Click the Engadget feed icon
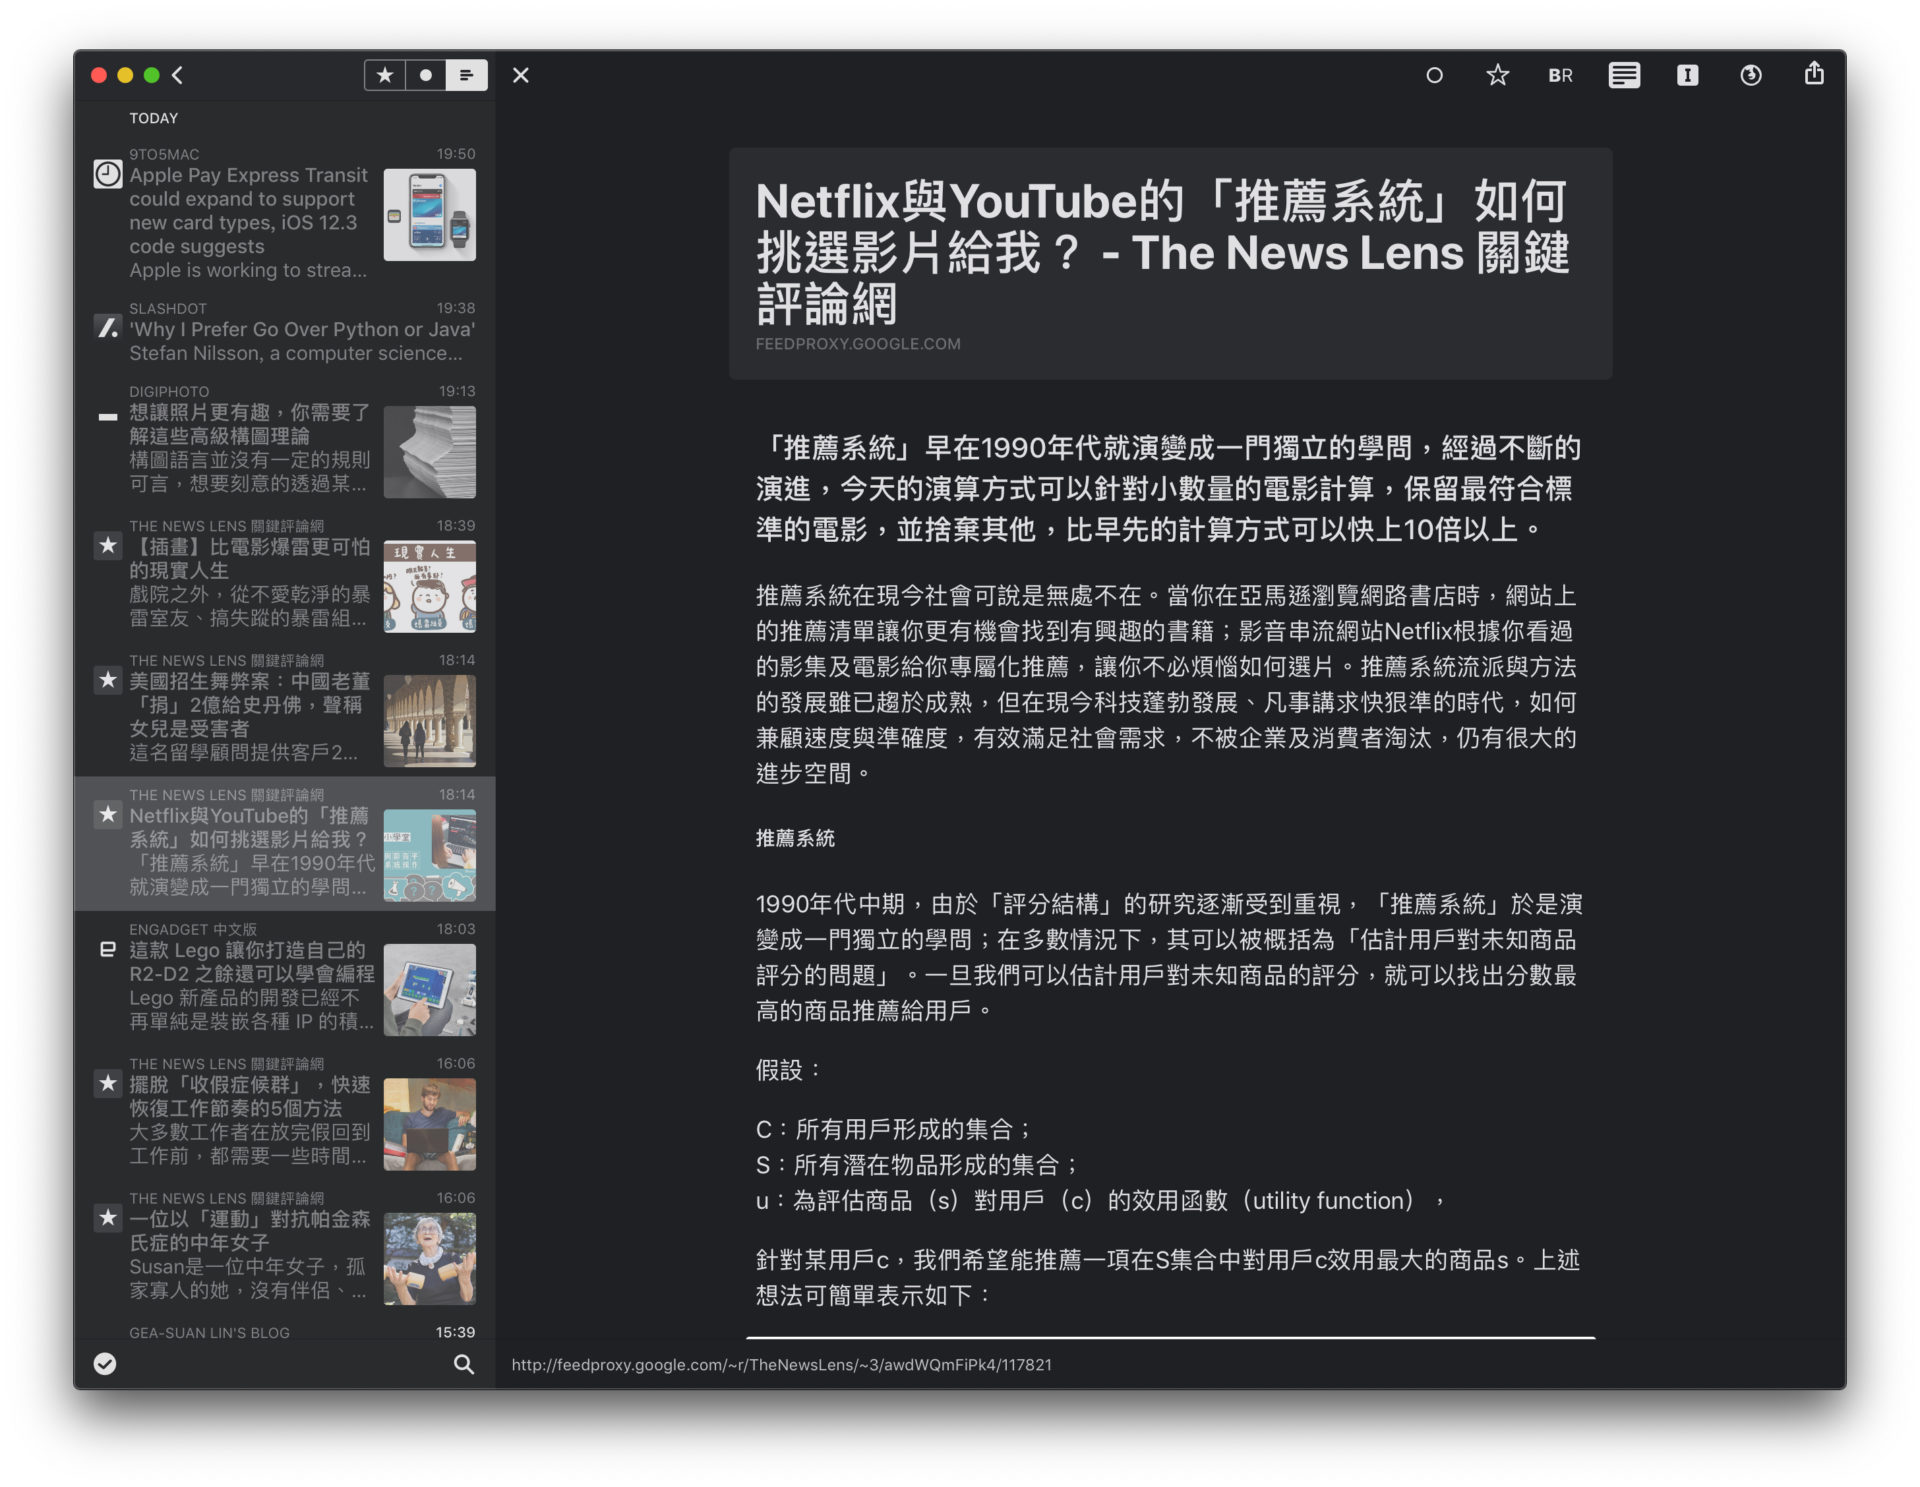 (x=107, y=949)
